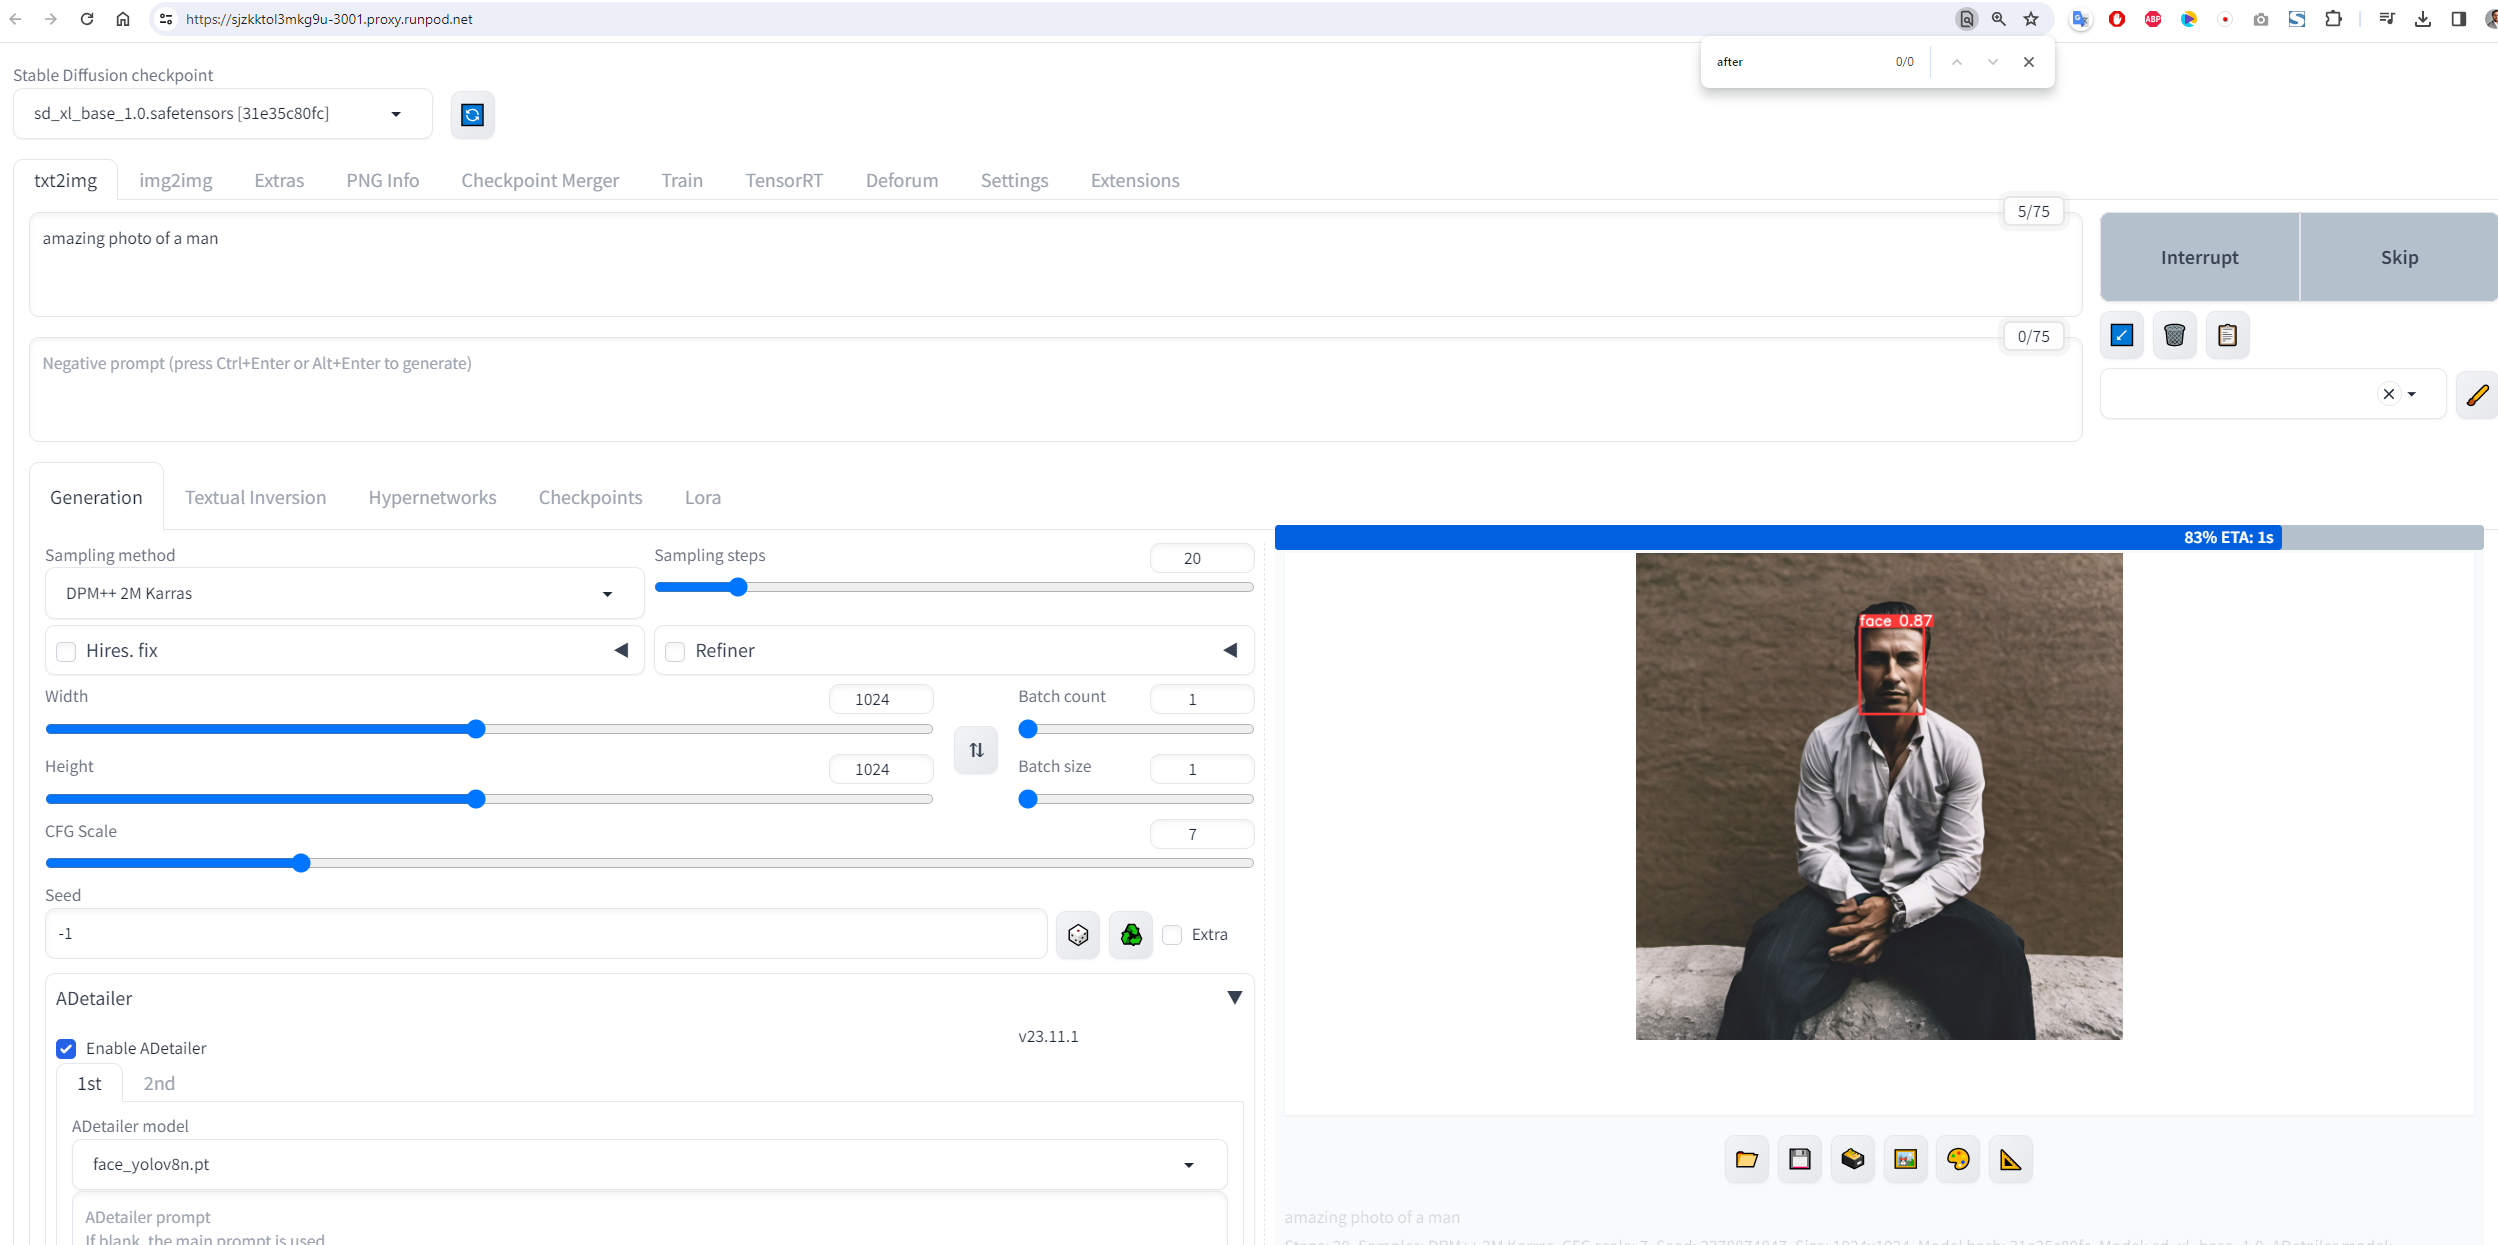Viewport: 2498px width, 1245px height.
Task: Collapse the ADetailer section arrow
Action: click(x=1234, y=998)
